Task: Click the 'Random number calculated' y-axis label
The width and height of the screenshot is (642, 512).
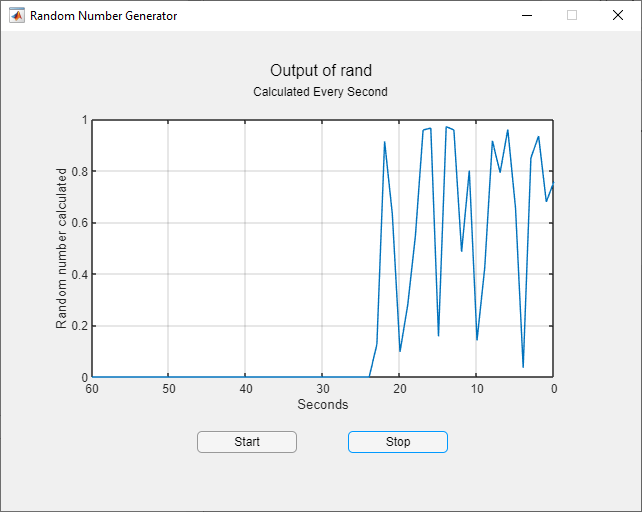Action: tap(61, 248)
